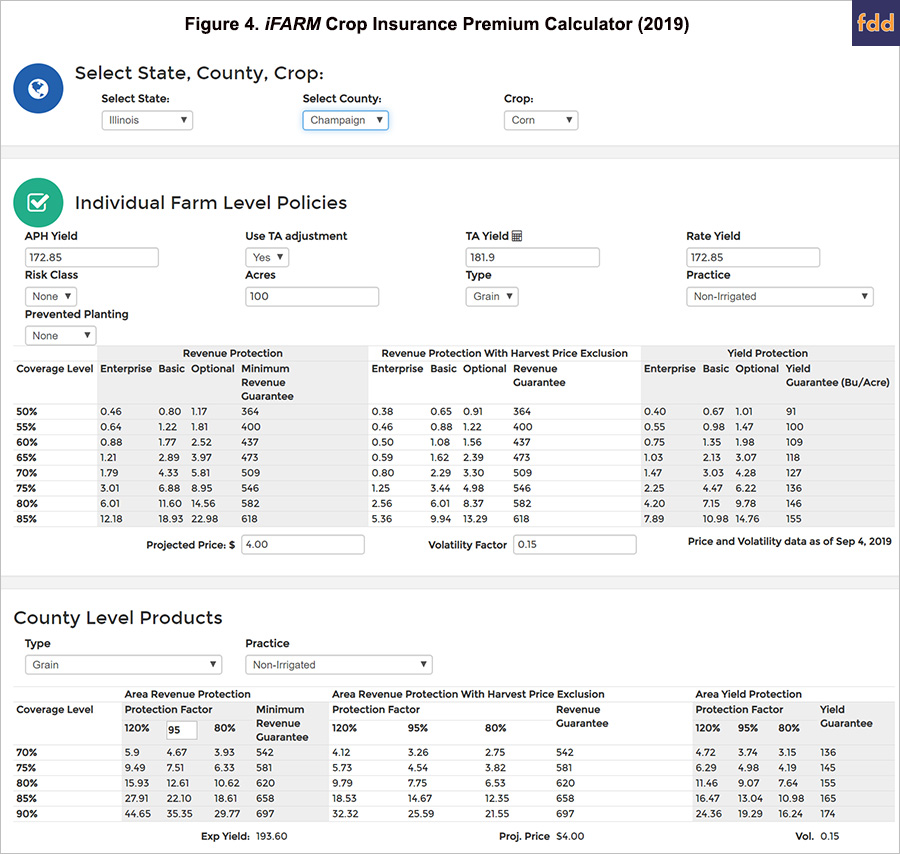The height and width of the screenshot is (854, 900).
Task: Click the Rate Yield input field
Action: tap(753, 257)
